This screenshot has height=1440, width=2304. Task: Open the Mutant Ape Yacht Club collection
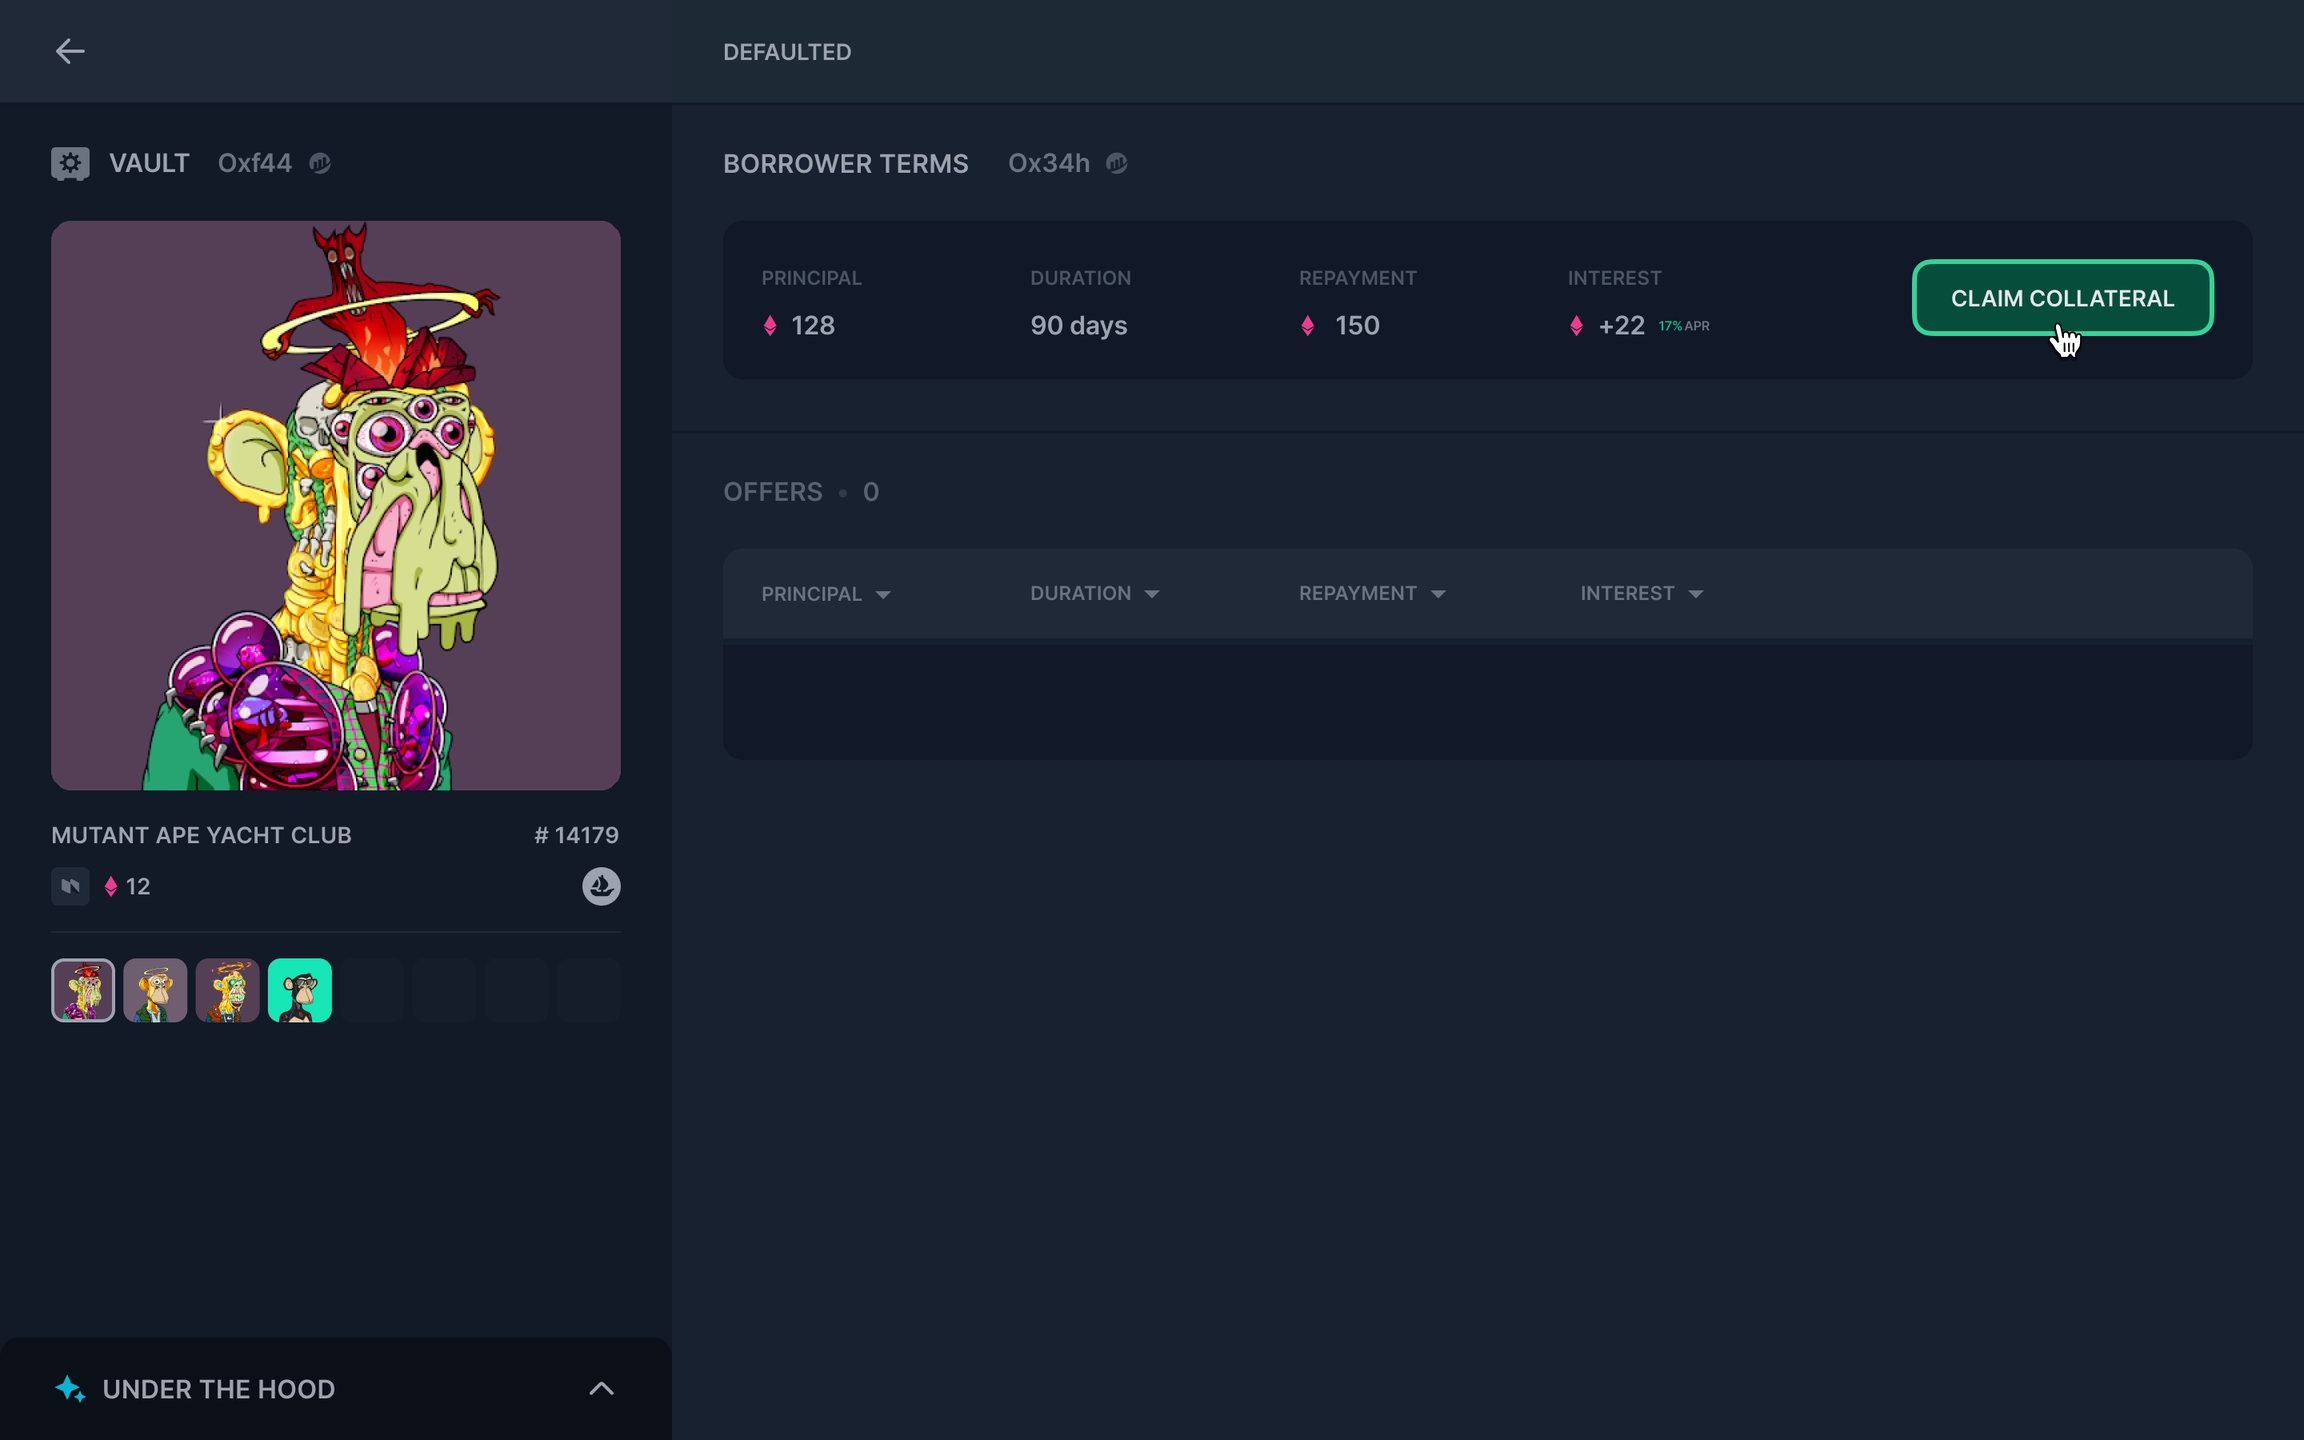click(x=201, y=835)
